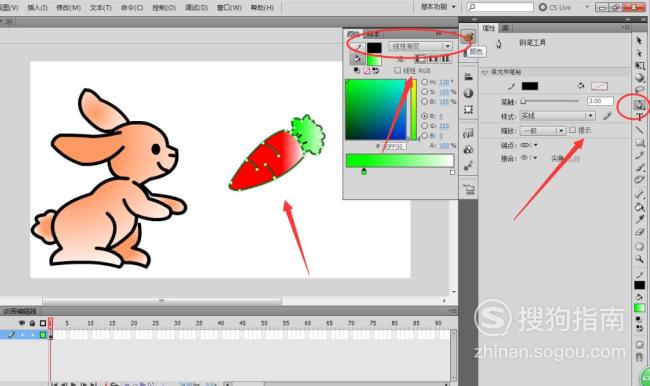Select the S saturation radio button
Image resolution: width=650 pixels, height=386 pixels.
click(x=424, y=92)
